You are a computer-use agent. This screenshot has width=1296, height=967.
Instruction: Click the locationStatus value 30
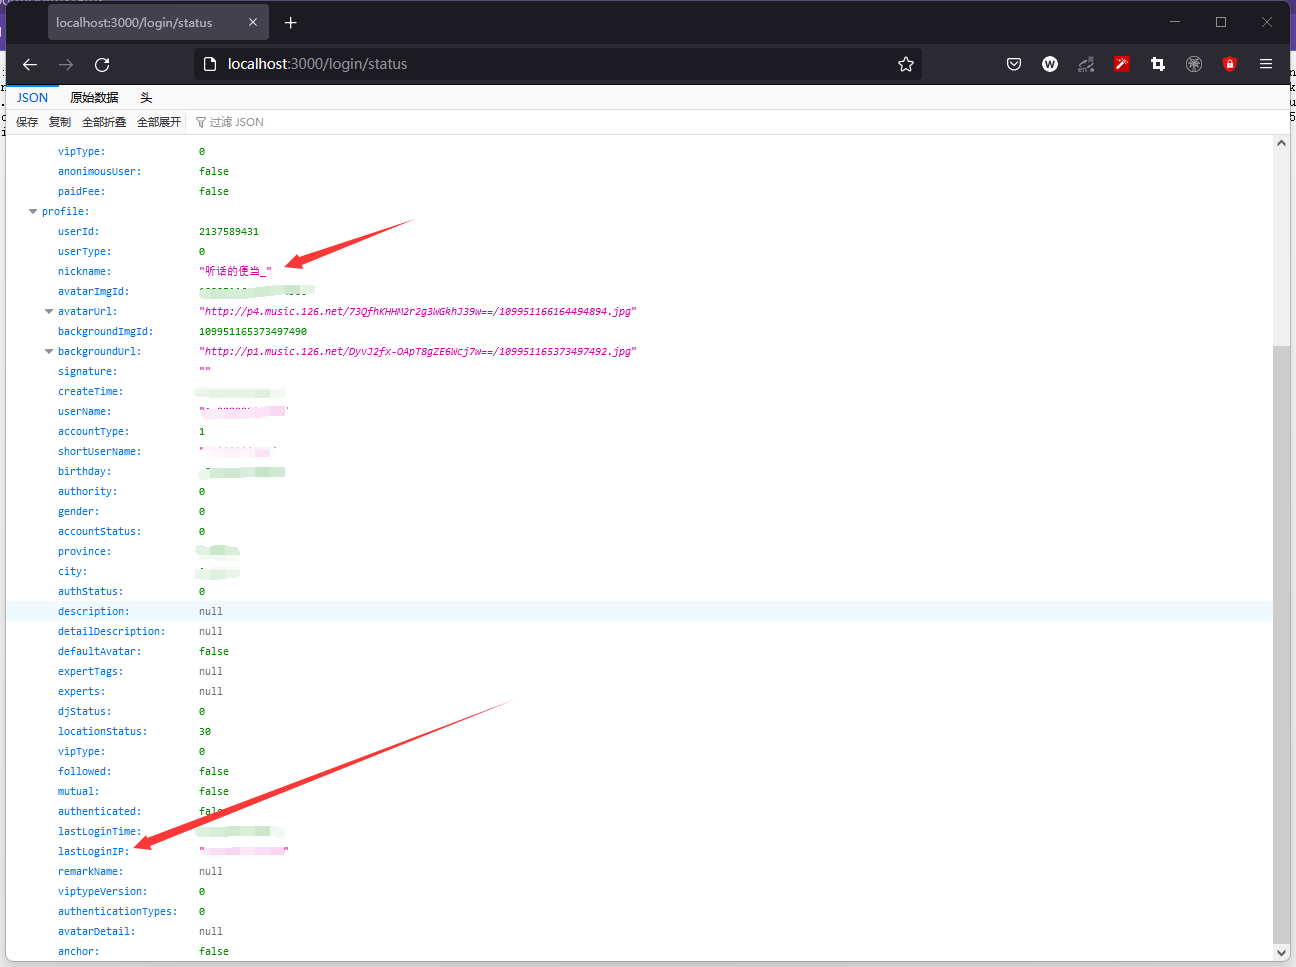[205, 732]
